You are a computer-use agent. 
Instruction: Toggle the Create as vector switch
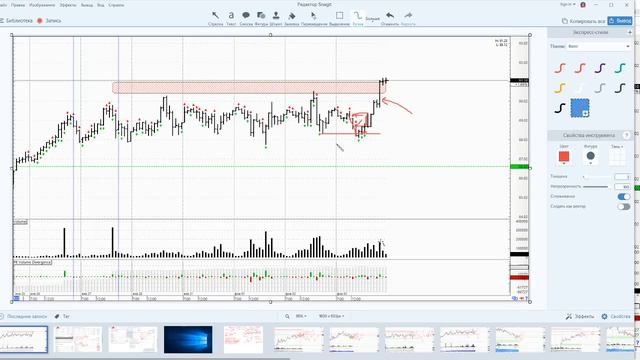(x=623, y=207)
